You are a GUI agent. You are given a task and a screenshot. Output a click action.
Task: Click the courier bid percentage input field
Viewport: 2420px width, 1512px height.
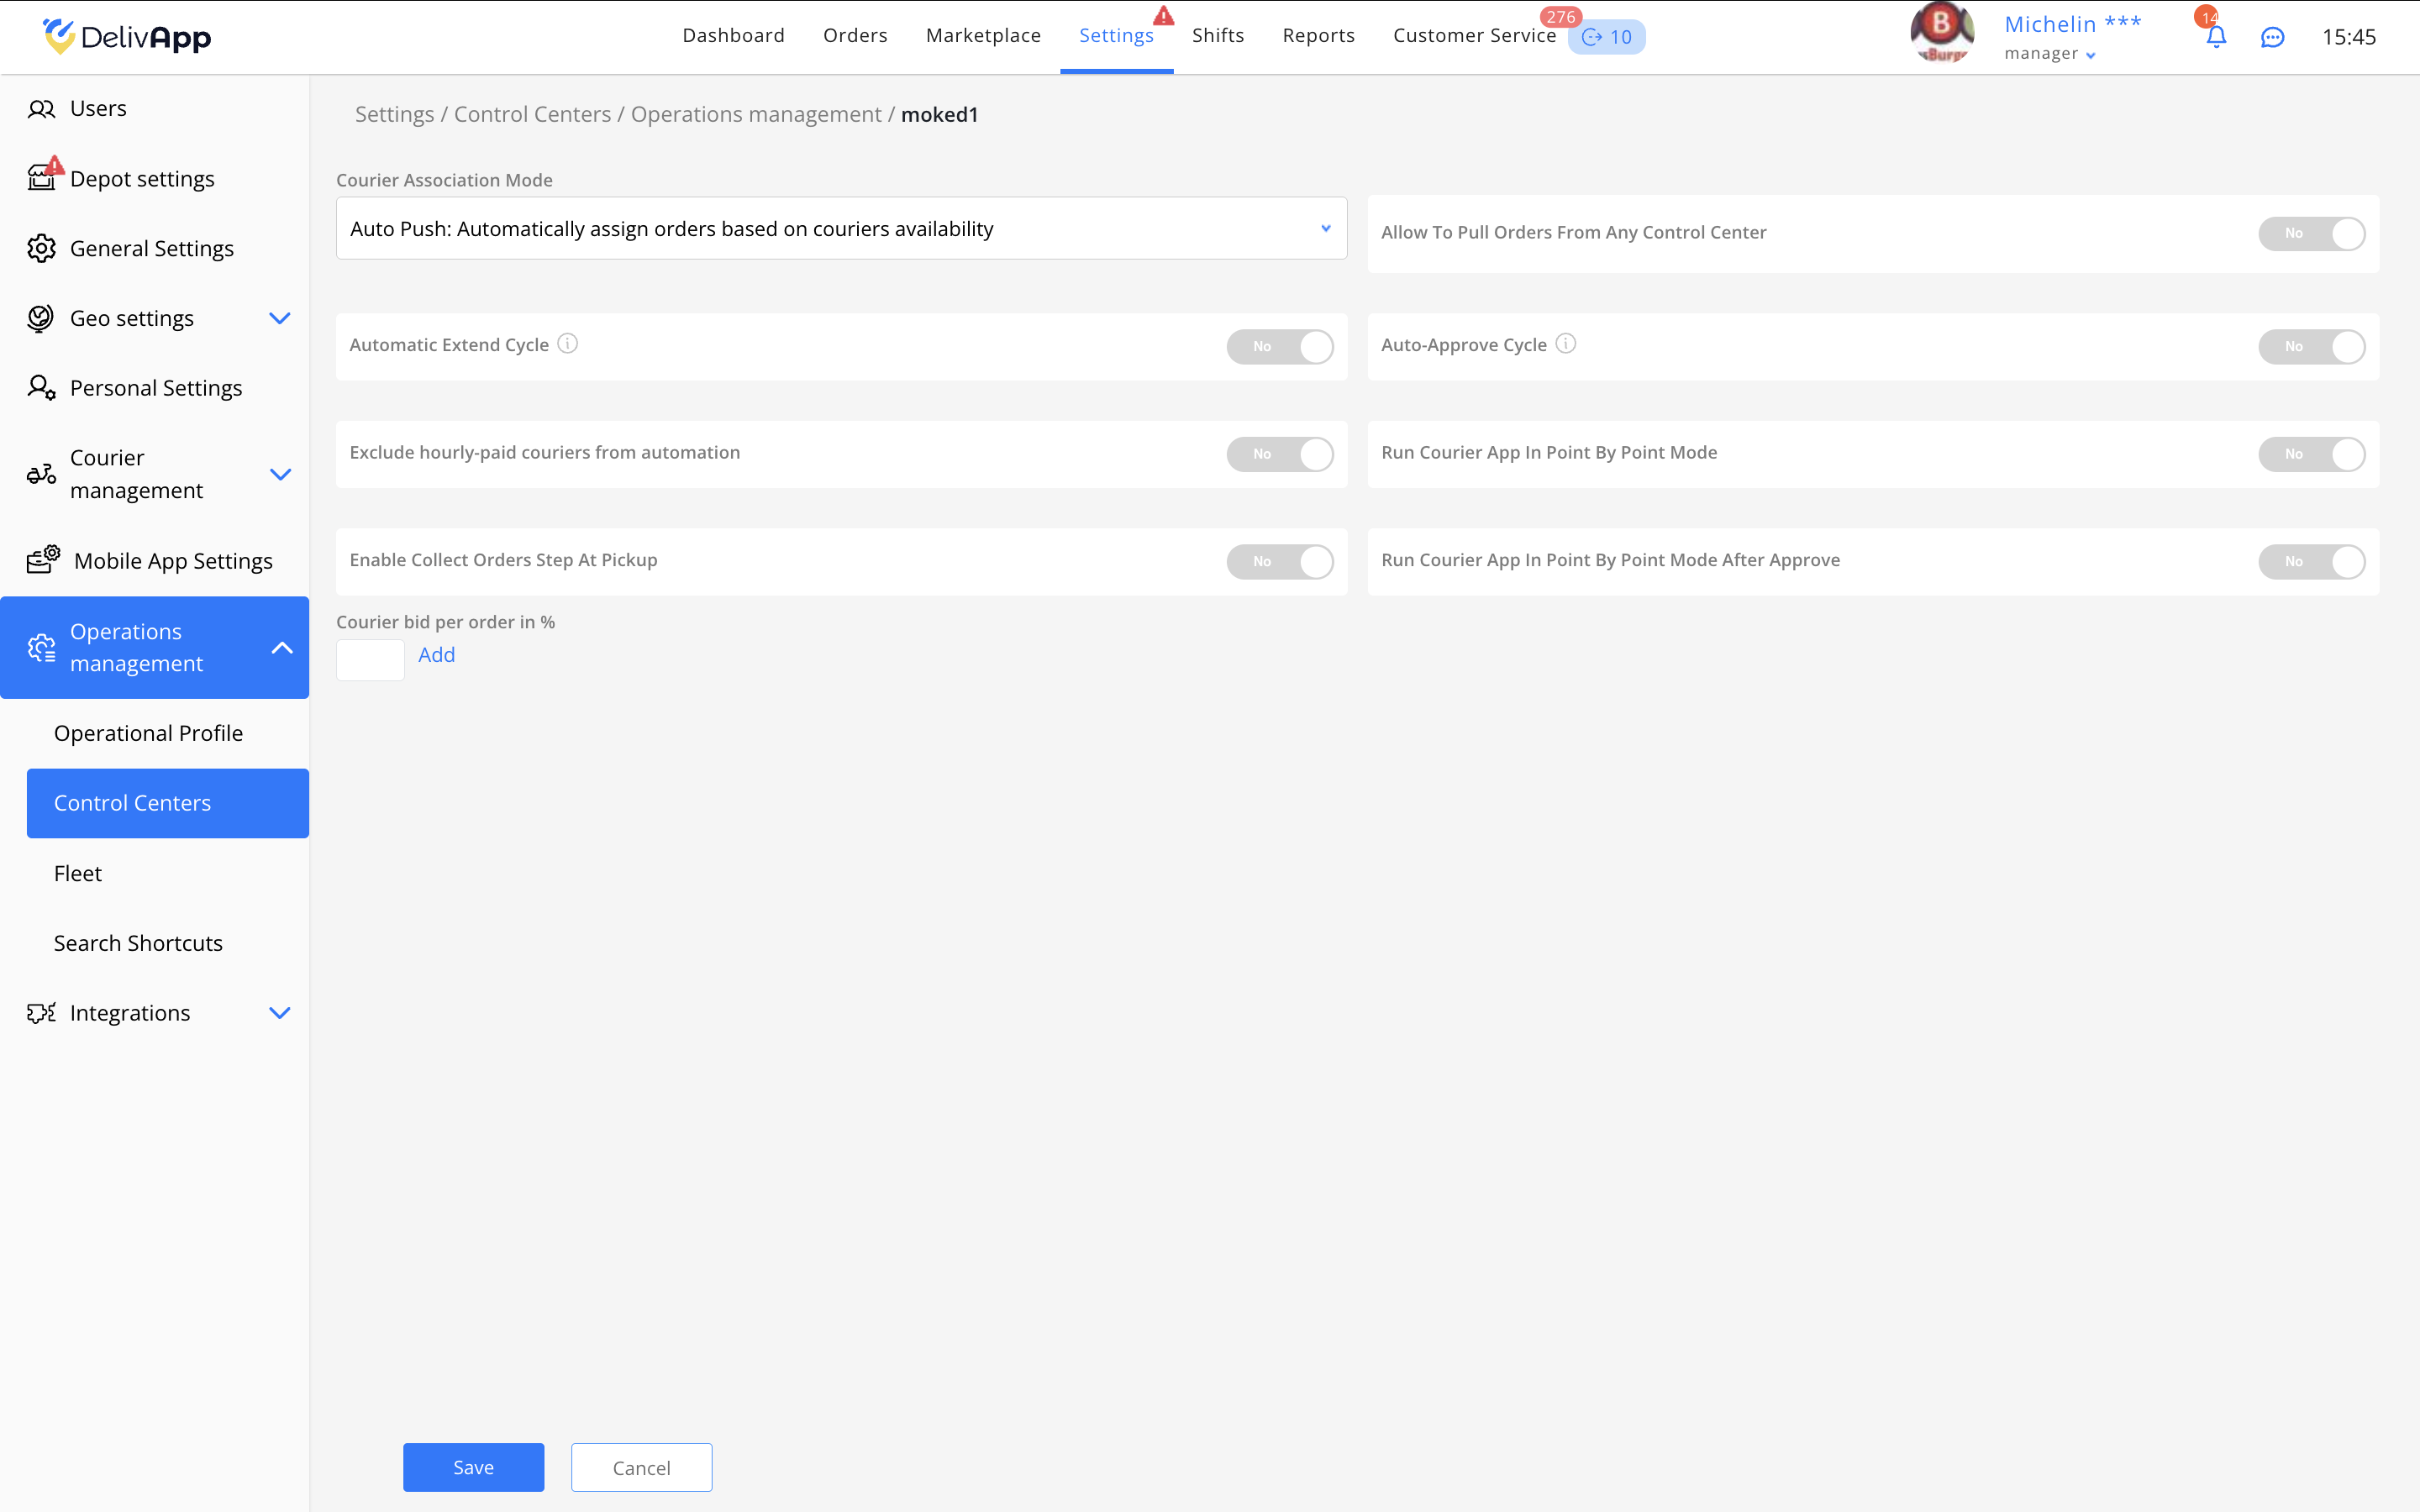pos(370,659)
